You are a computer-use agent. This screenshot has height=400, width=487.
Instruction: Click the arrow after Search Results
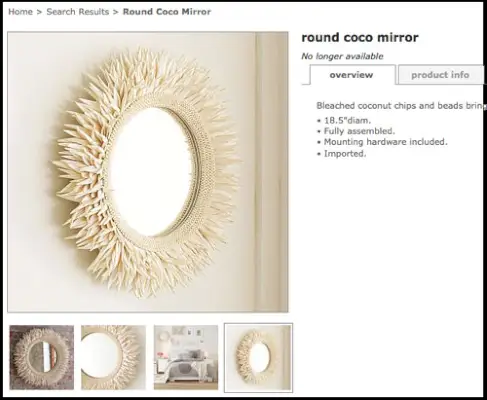116,12
